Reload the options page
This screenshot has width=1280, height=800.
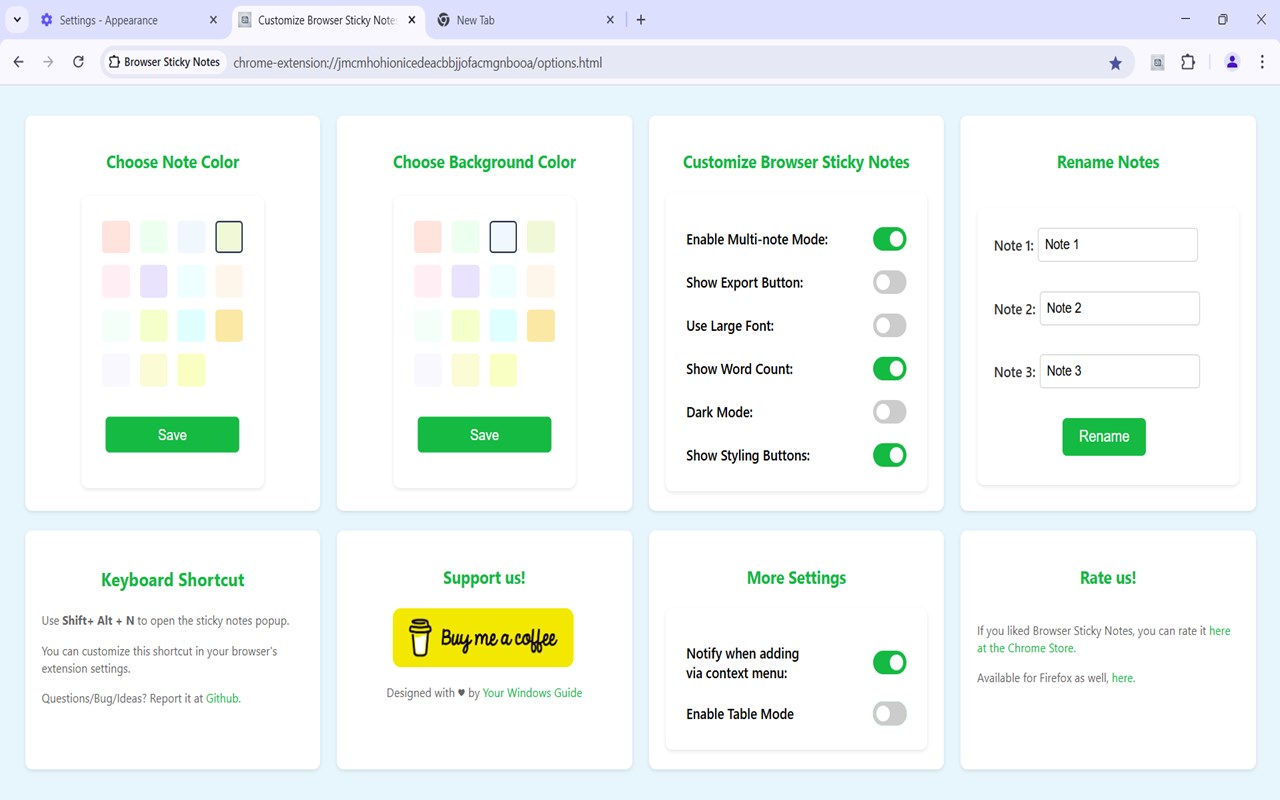pos(78,62)
